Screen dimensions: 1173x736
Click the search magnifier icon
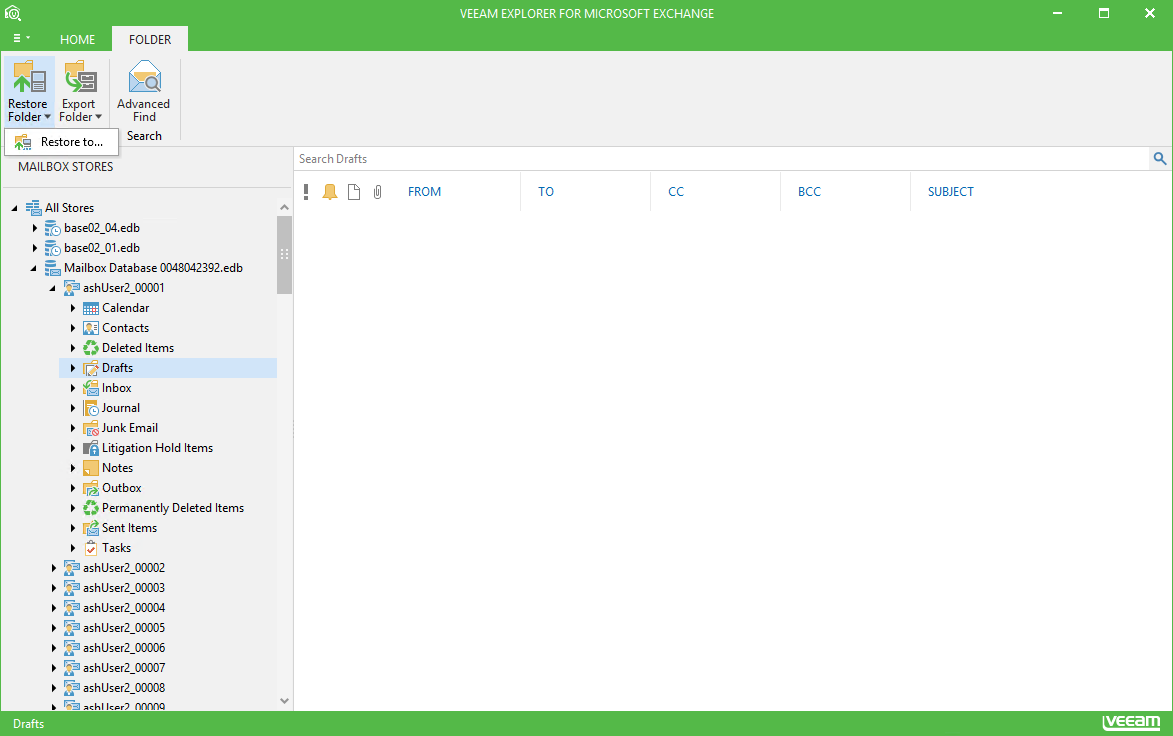(1160, 159)
